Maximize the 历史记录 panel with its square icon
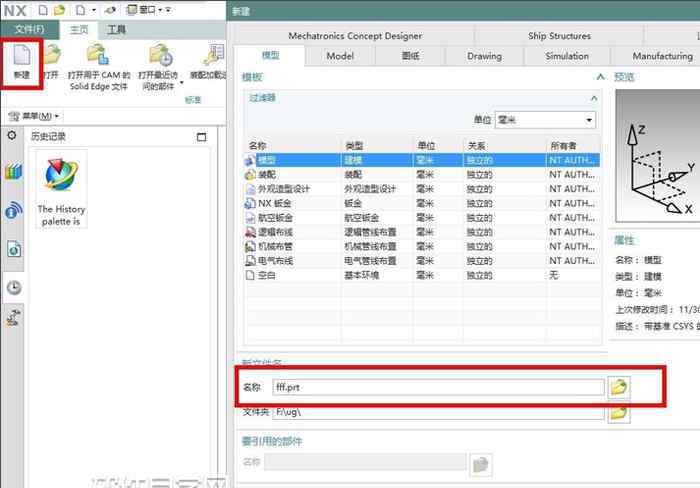Viewport: 700px width, 488px height. click(x=202, y=137)
